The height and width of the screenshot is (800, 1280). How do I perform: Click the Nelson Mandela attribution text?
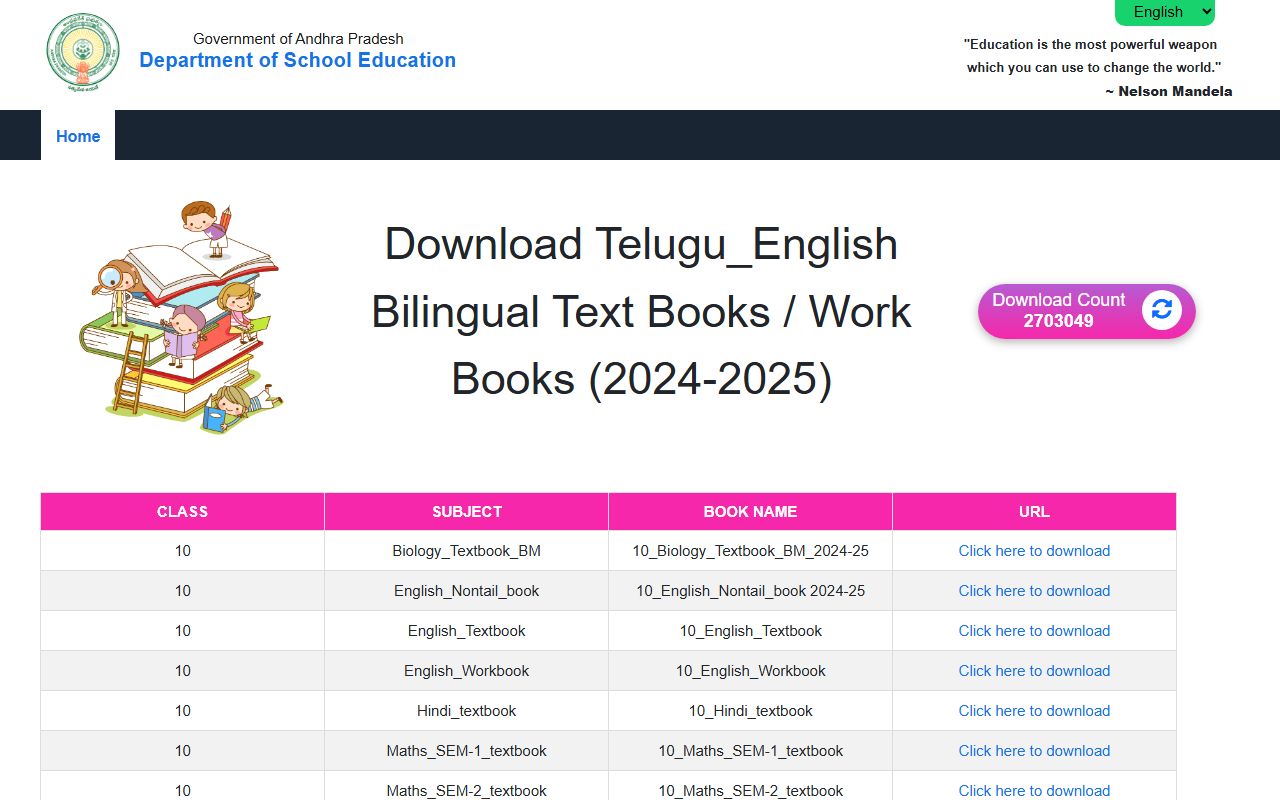click(x=1169, y=91)
